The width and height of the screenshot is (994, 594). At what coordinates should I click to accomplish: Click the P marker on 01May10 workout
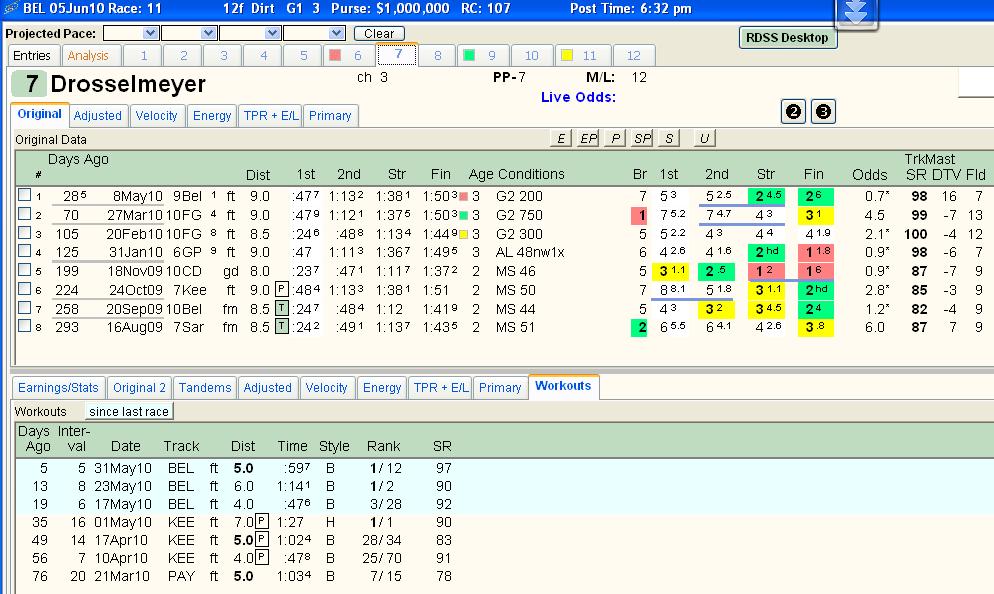click(262, 522)
